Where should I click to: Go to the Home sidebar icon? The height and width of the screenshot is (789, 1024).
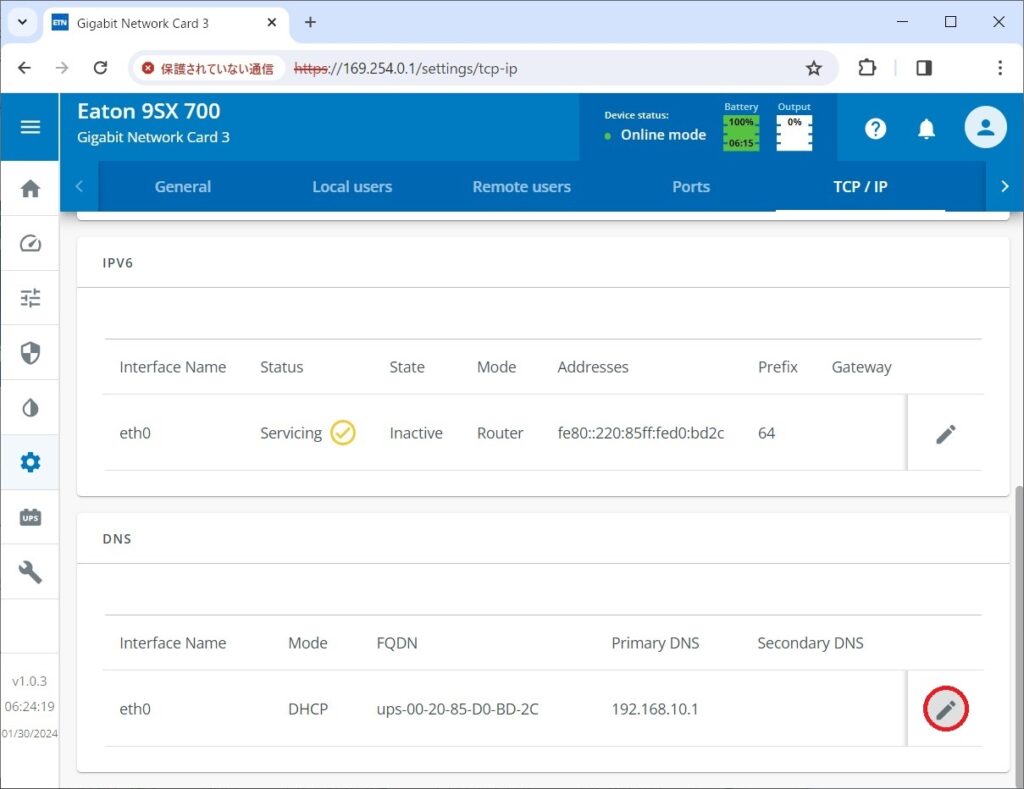pos(30,189)
